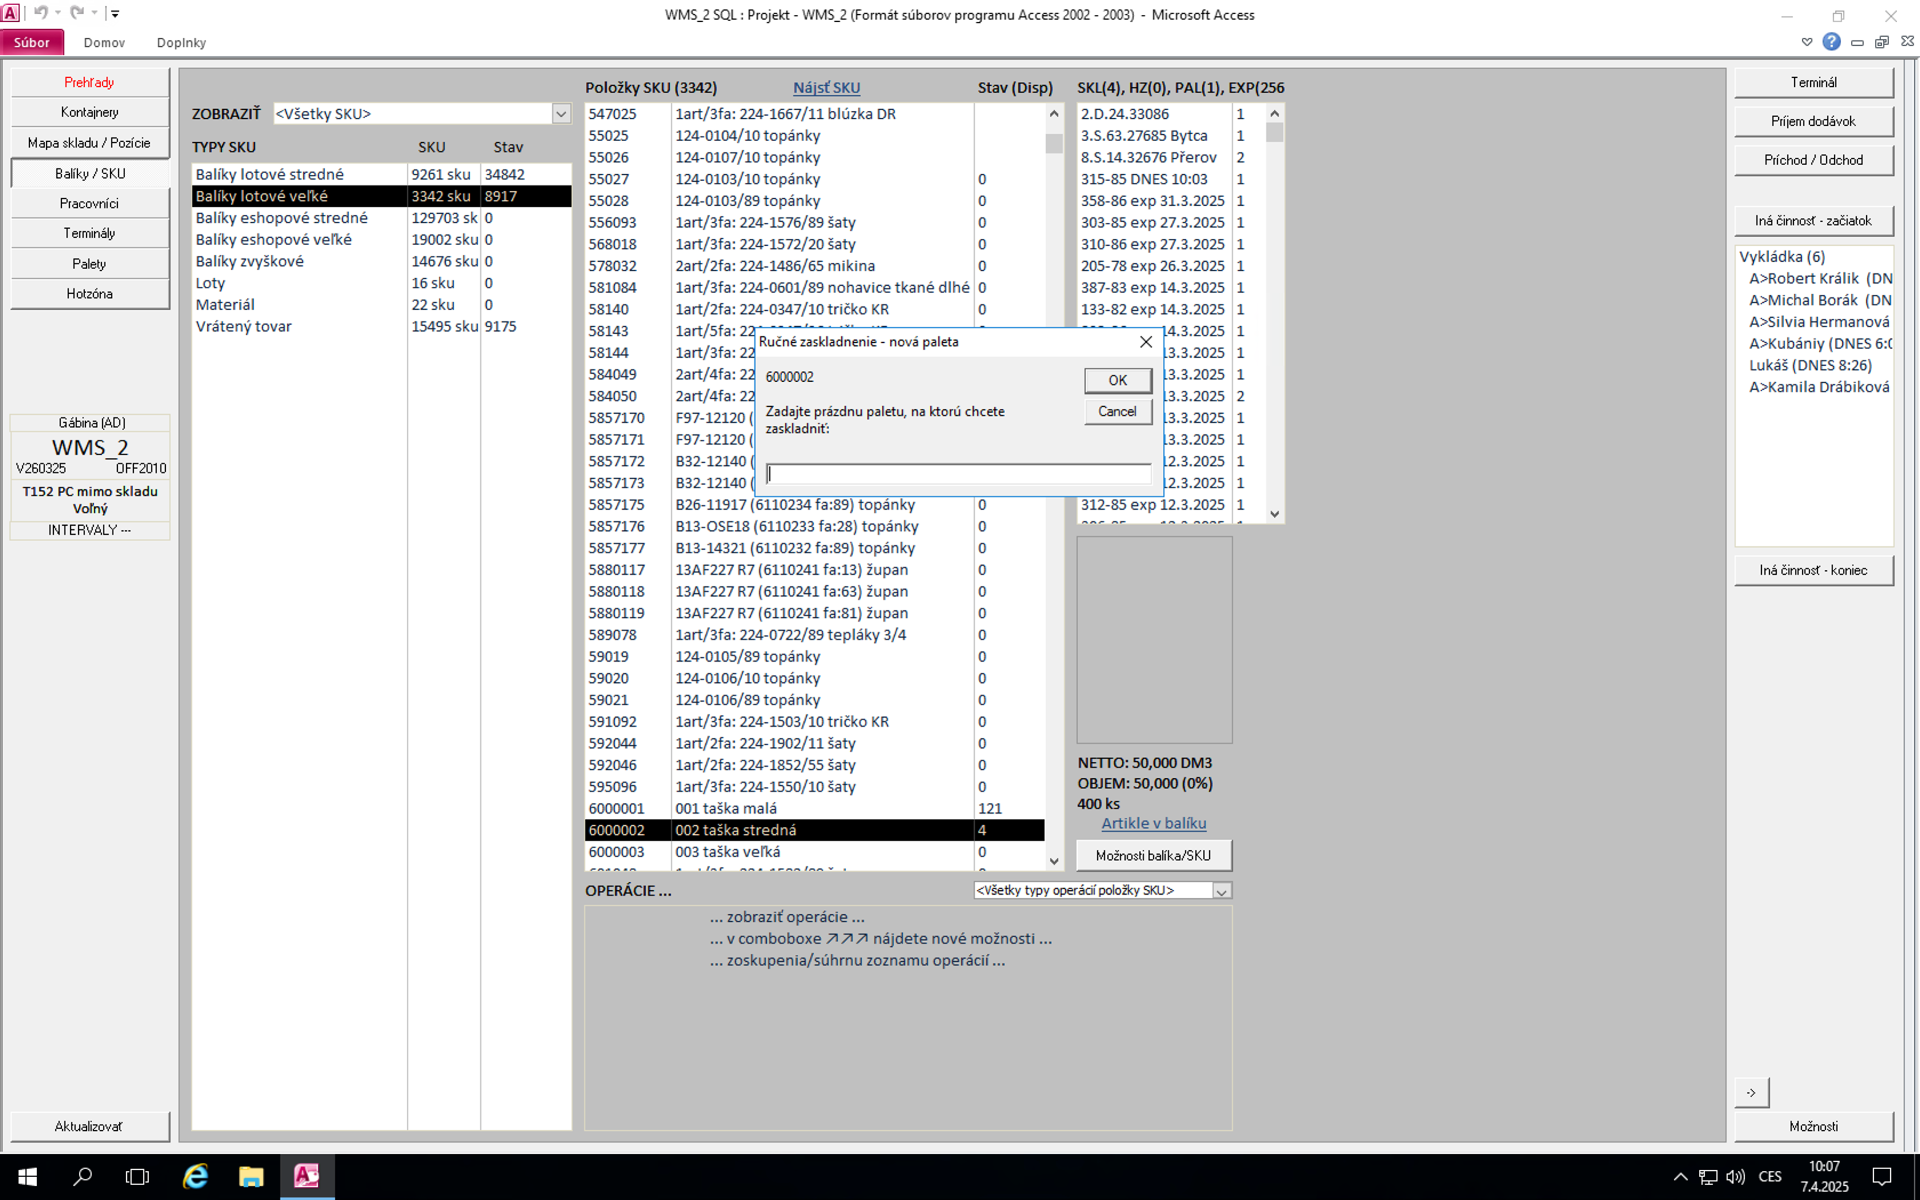Open File Explorer from the taskbar
The width and height of the screenshot is (1920, 1200).
click(251, 1176)
